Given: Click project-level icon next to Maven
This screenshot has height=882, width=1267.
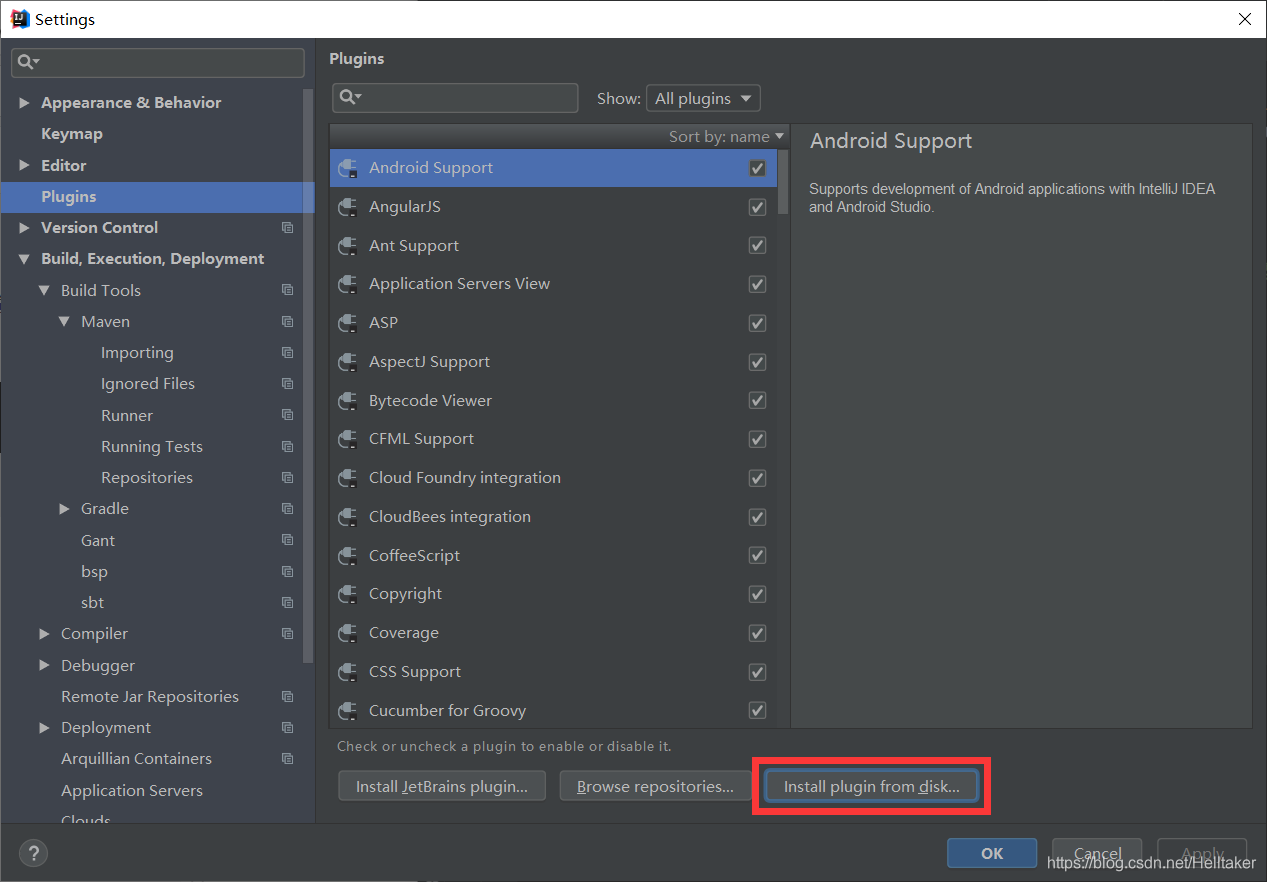Looking at the screenshot, I should (x=288, y=322).
